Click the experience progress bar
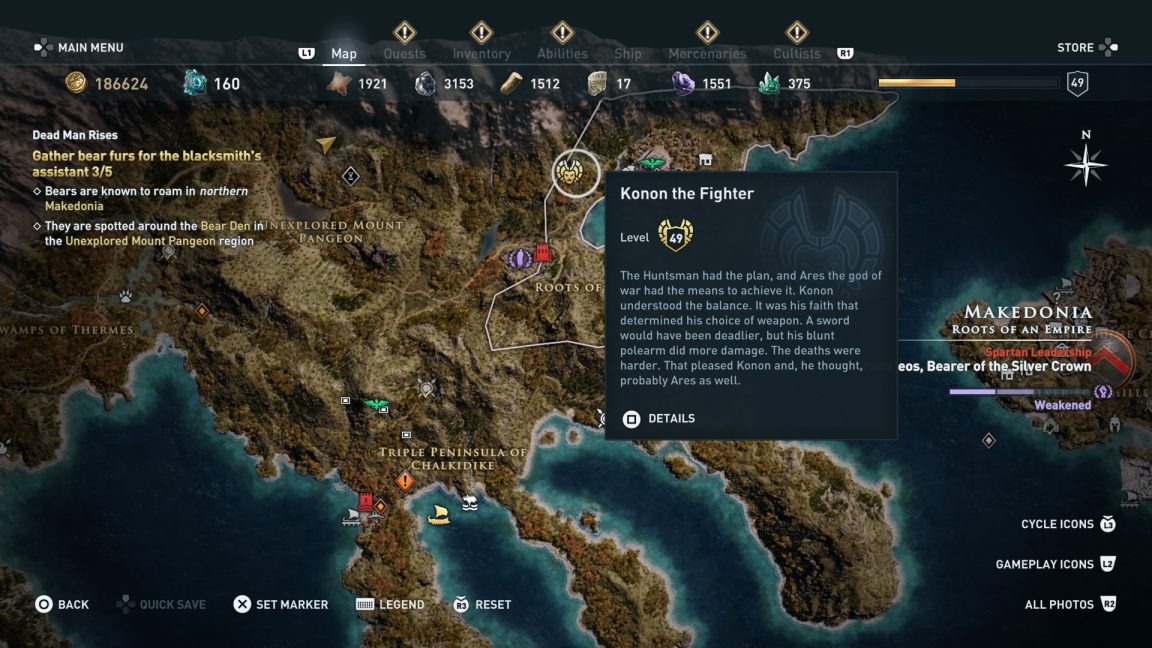The height and width of the screenshot is (648, 1152). [x=968, y=83]
